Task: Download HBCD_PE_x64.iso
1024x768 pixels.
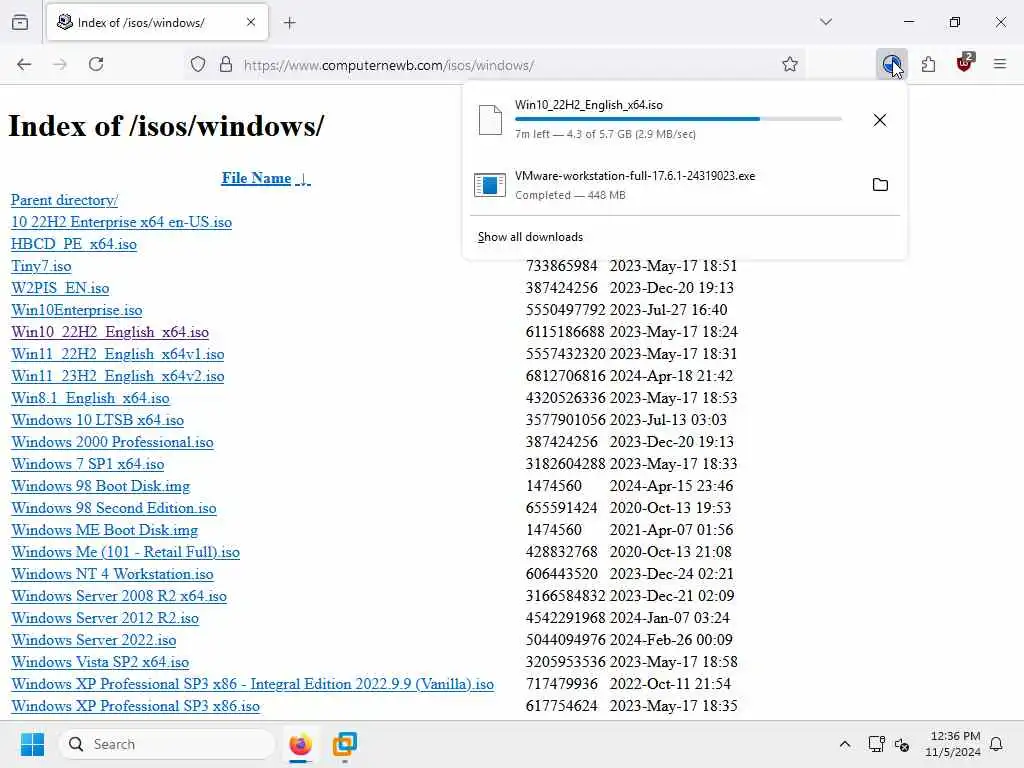Action: pos(74,244)
